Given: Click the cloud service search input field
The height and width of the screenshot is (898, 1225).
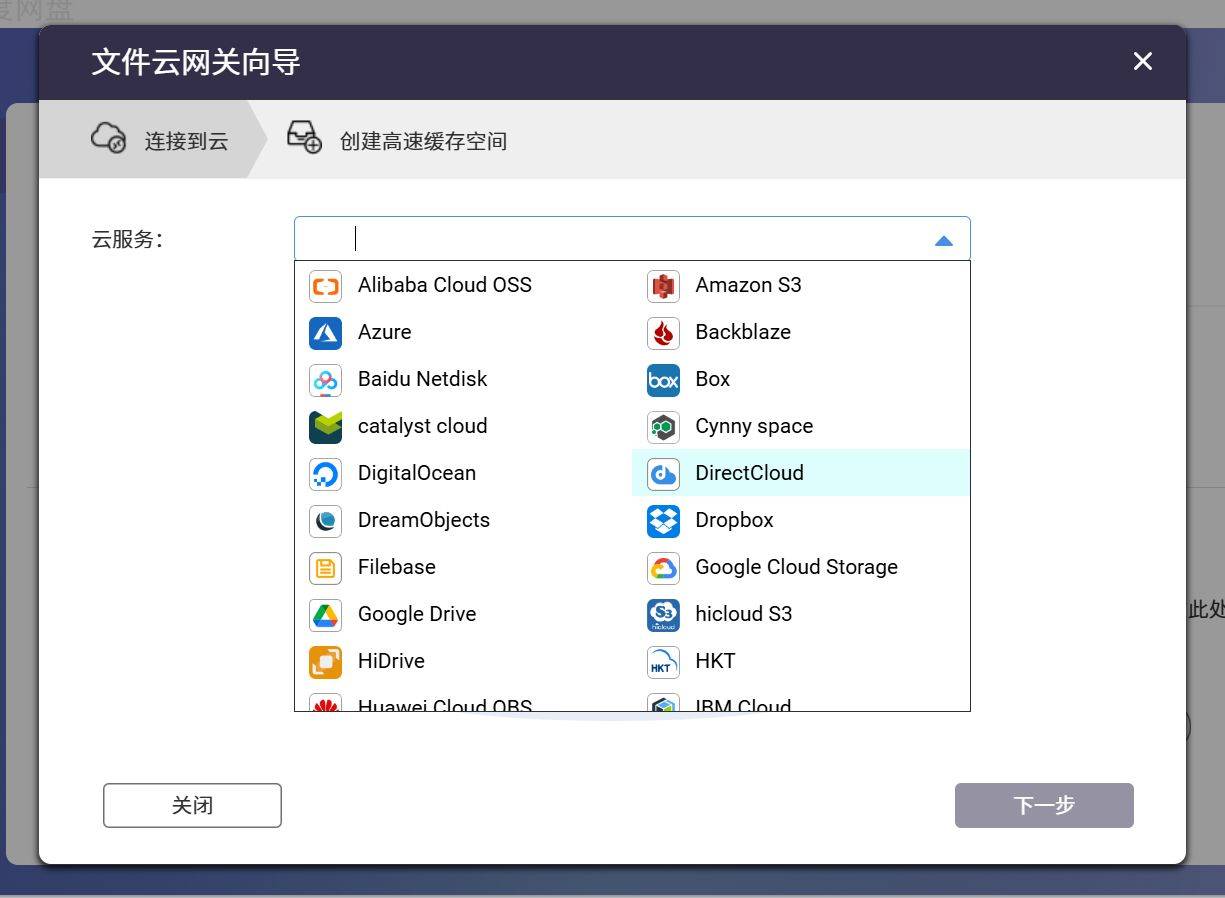Looking at the screenshot, I should tap(632, 239).
